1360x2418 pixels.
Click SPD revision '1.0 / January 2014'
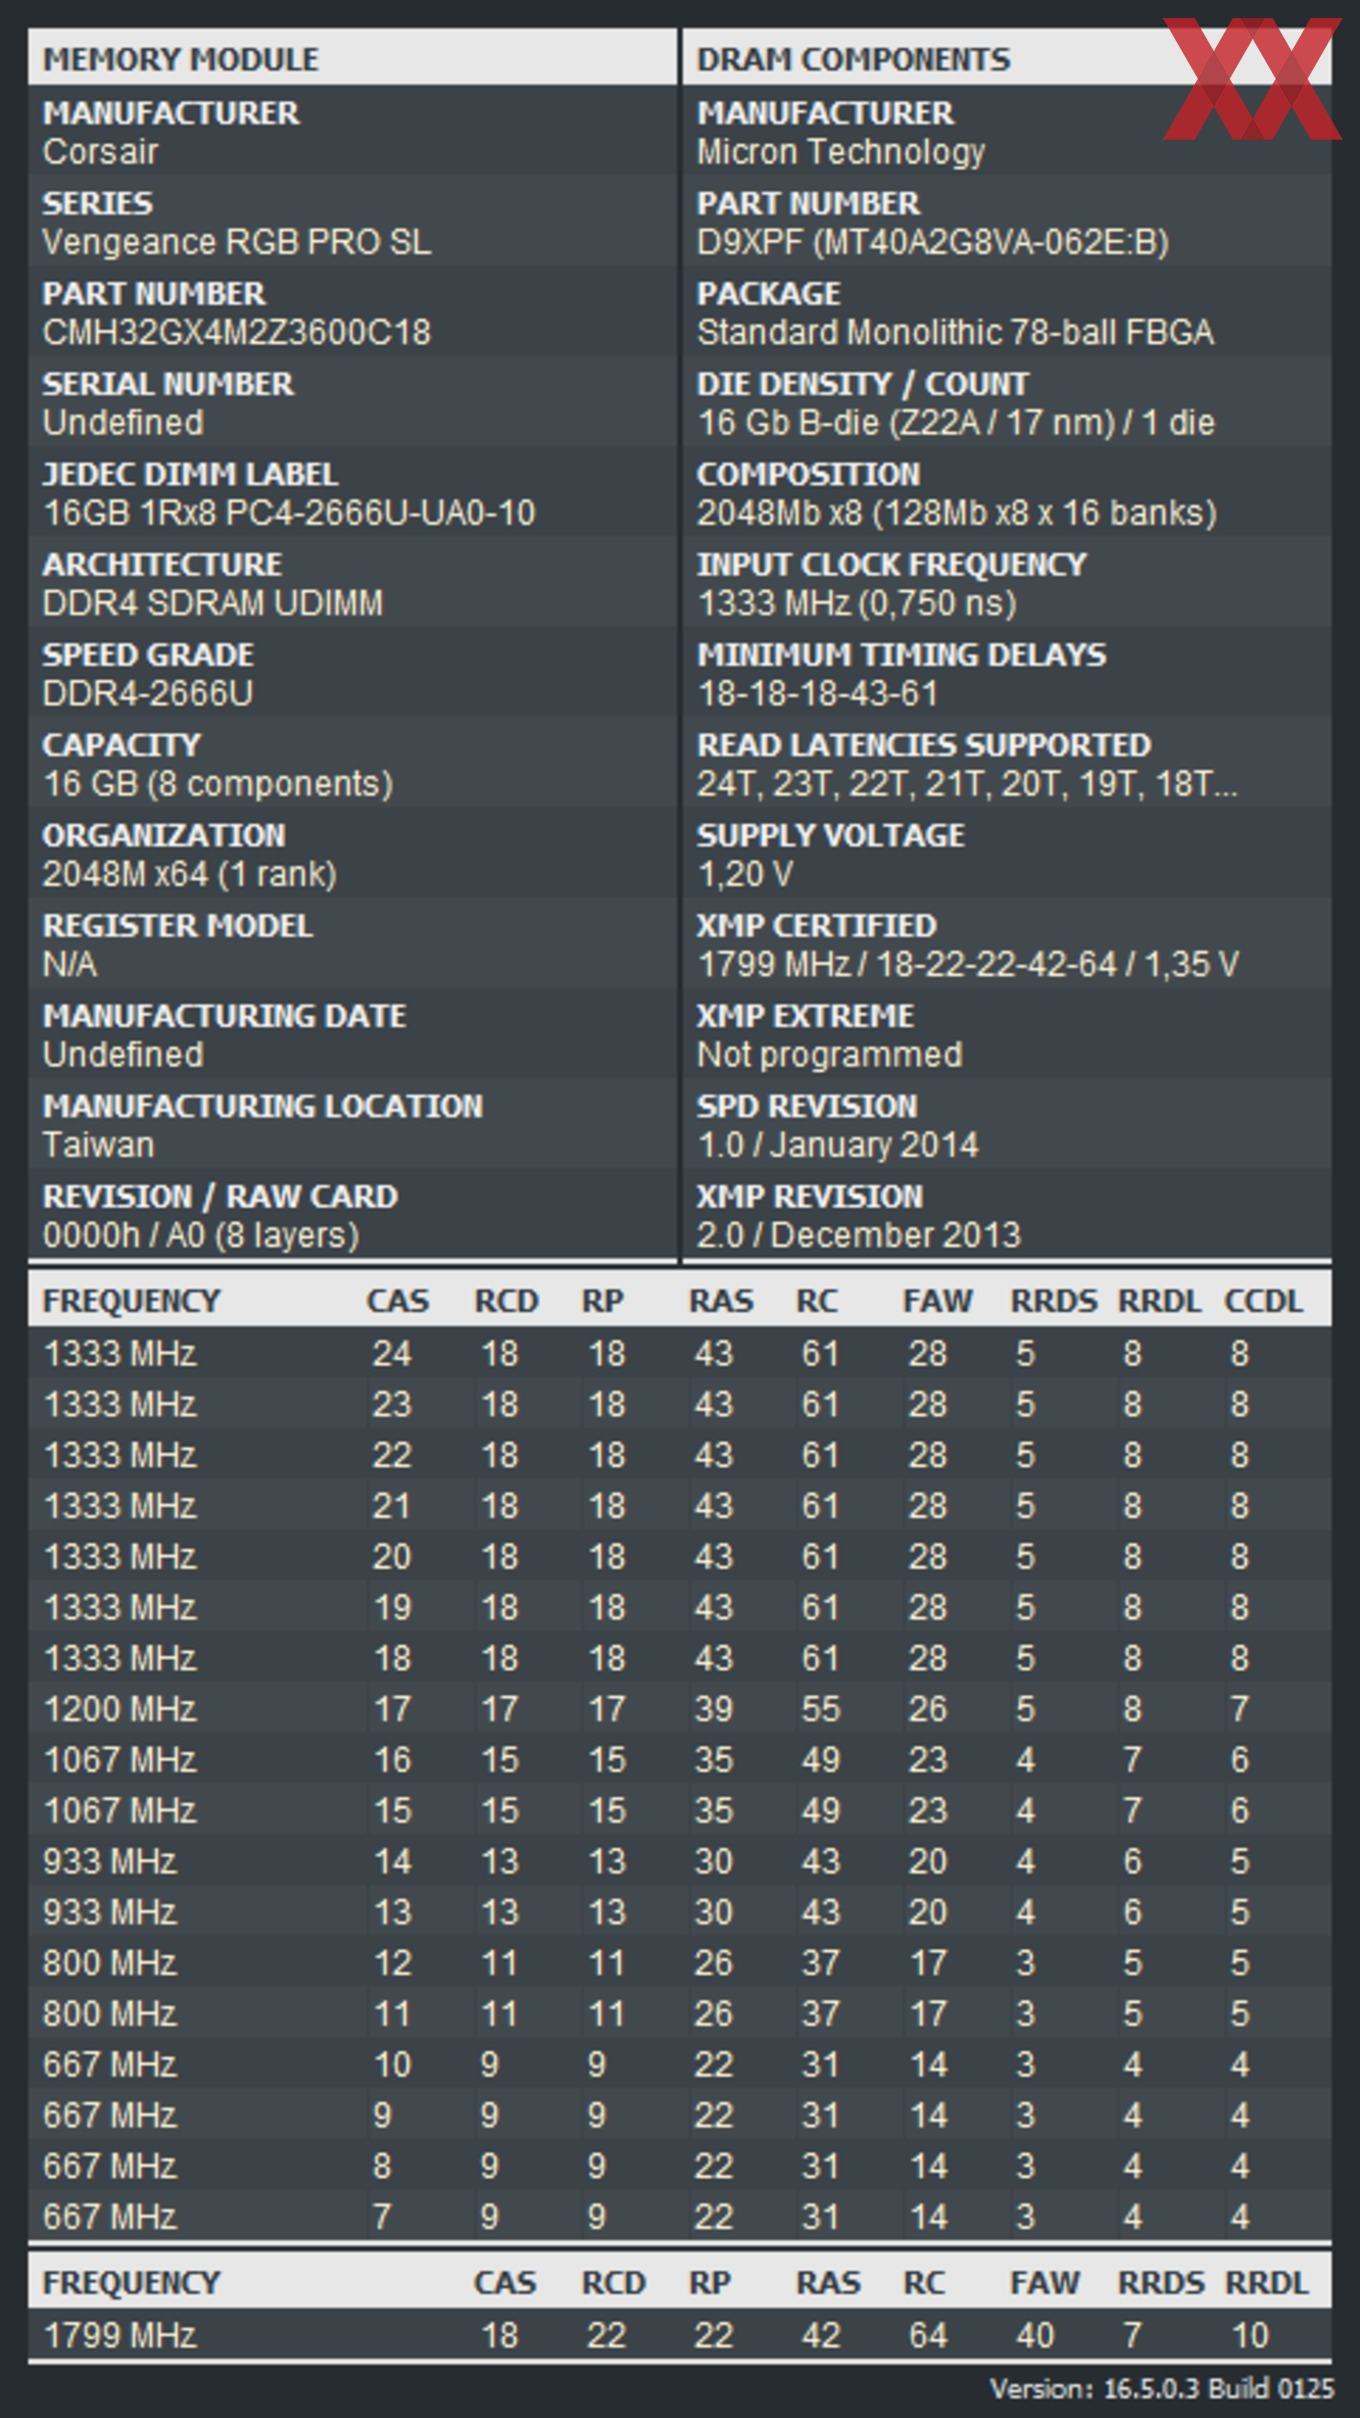pyautogui.click(x=837, y=1145)
